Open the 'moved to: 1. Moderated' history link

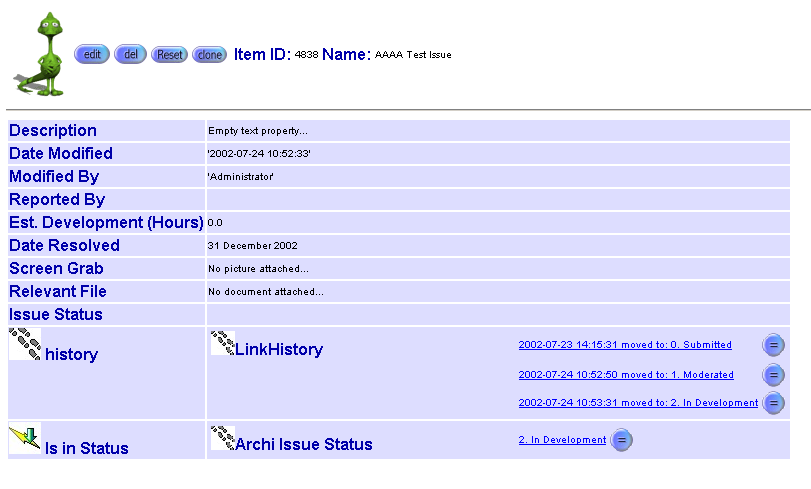[626, 375]
